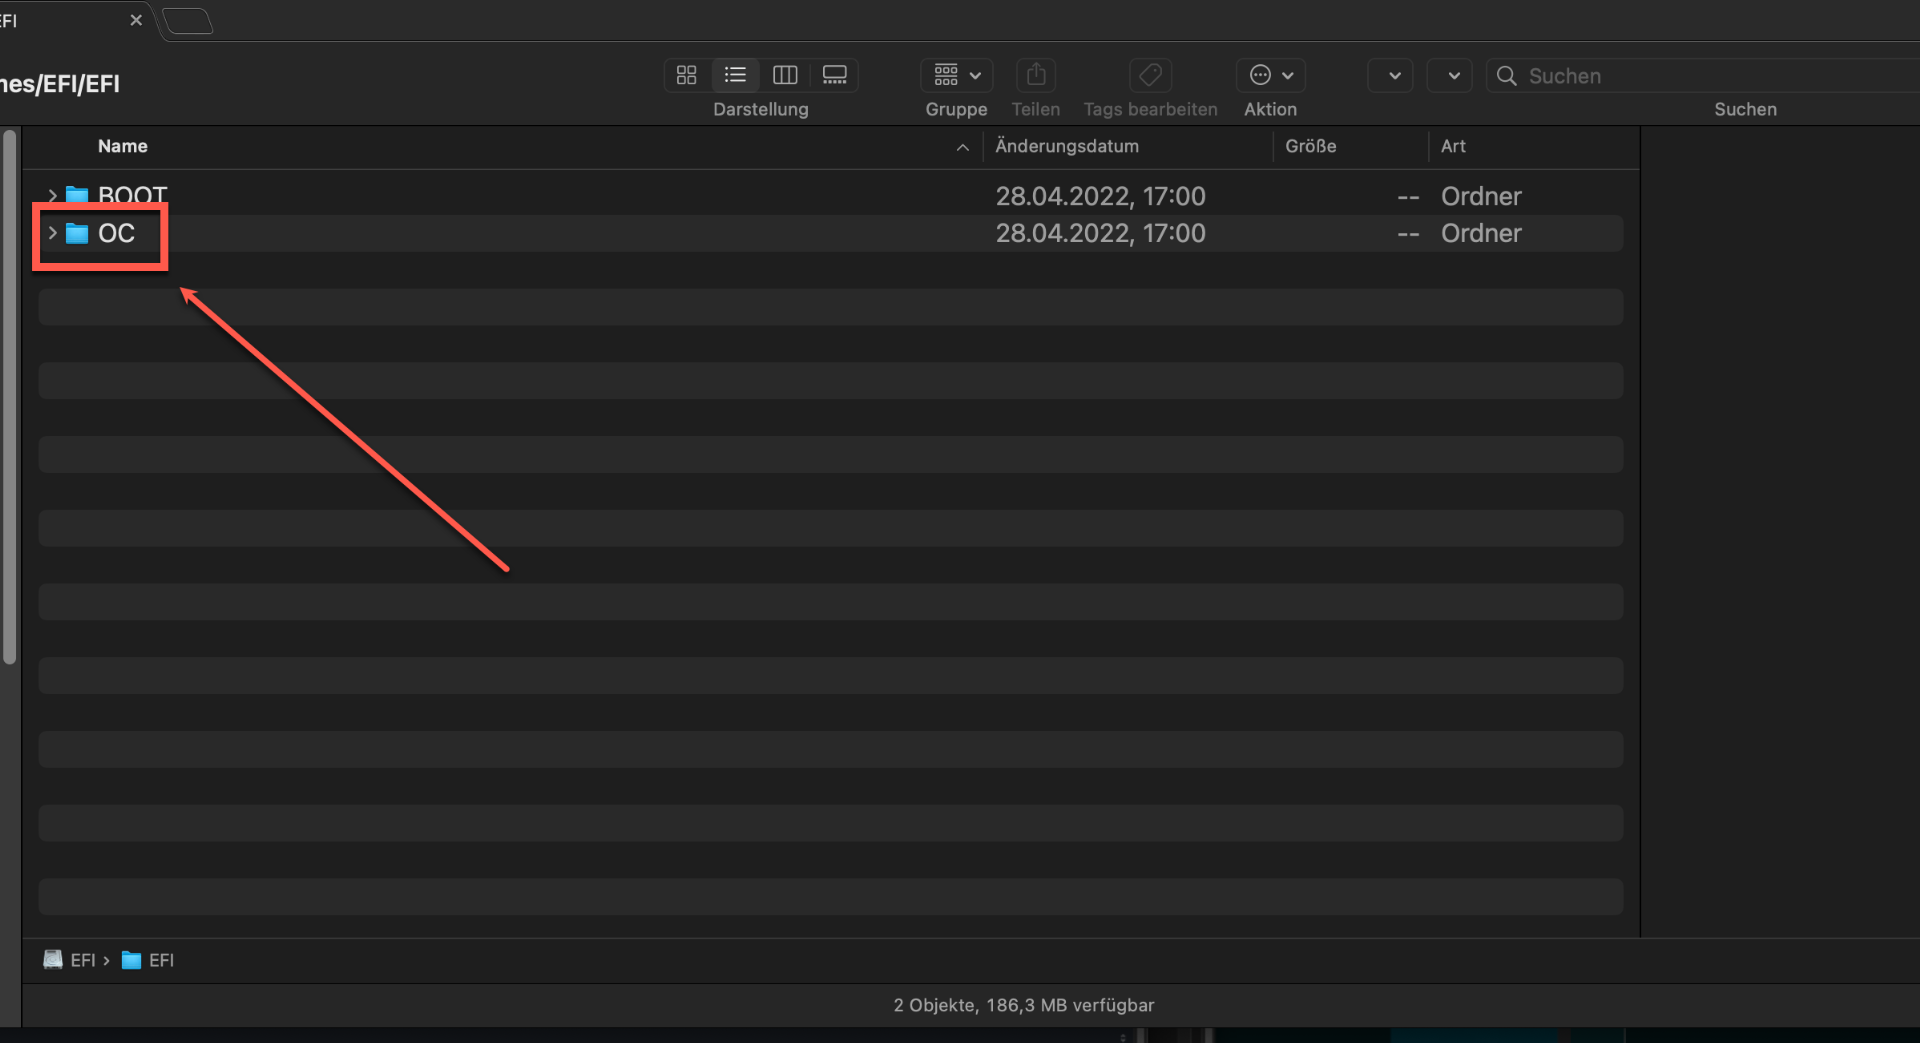Sort by the Art column header

[x=1453, y=146]
